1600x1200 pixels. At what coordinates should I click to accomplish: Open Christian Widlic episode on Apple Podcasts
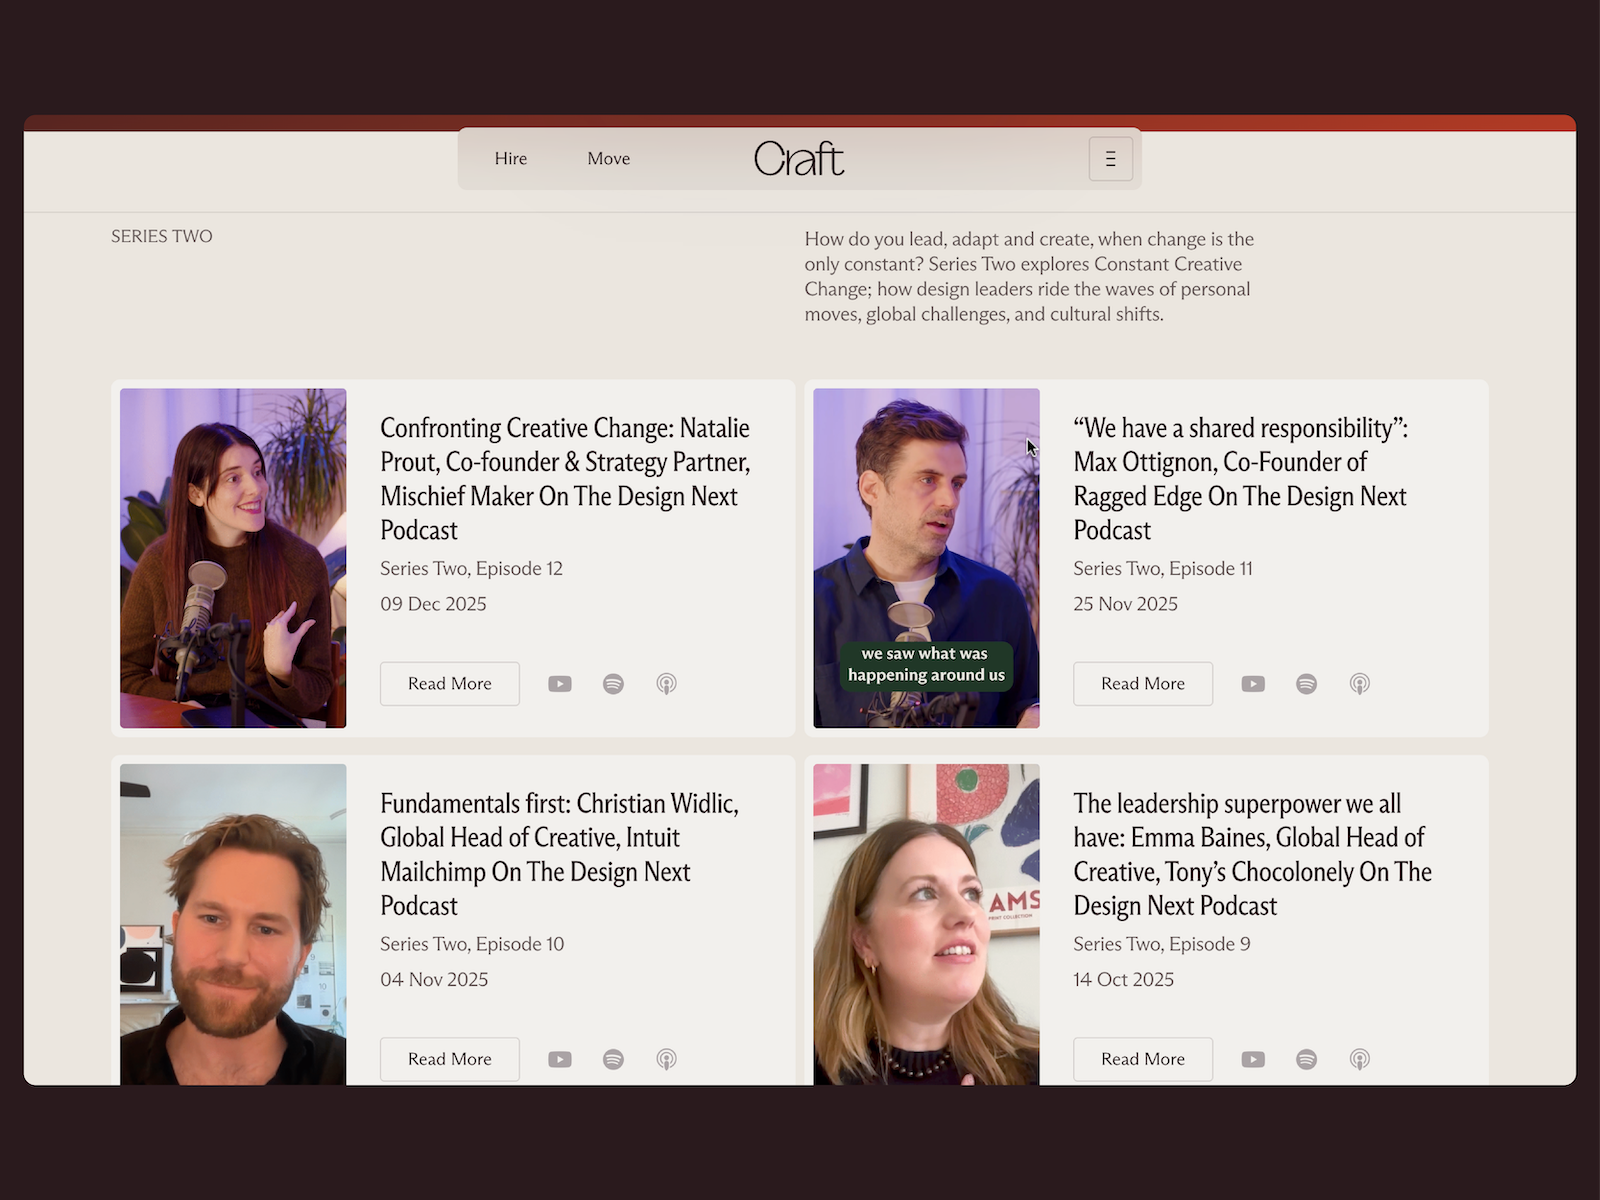coord(667,1058)
